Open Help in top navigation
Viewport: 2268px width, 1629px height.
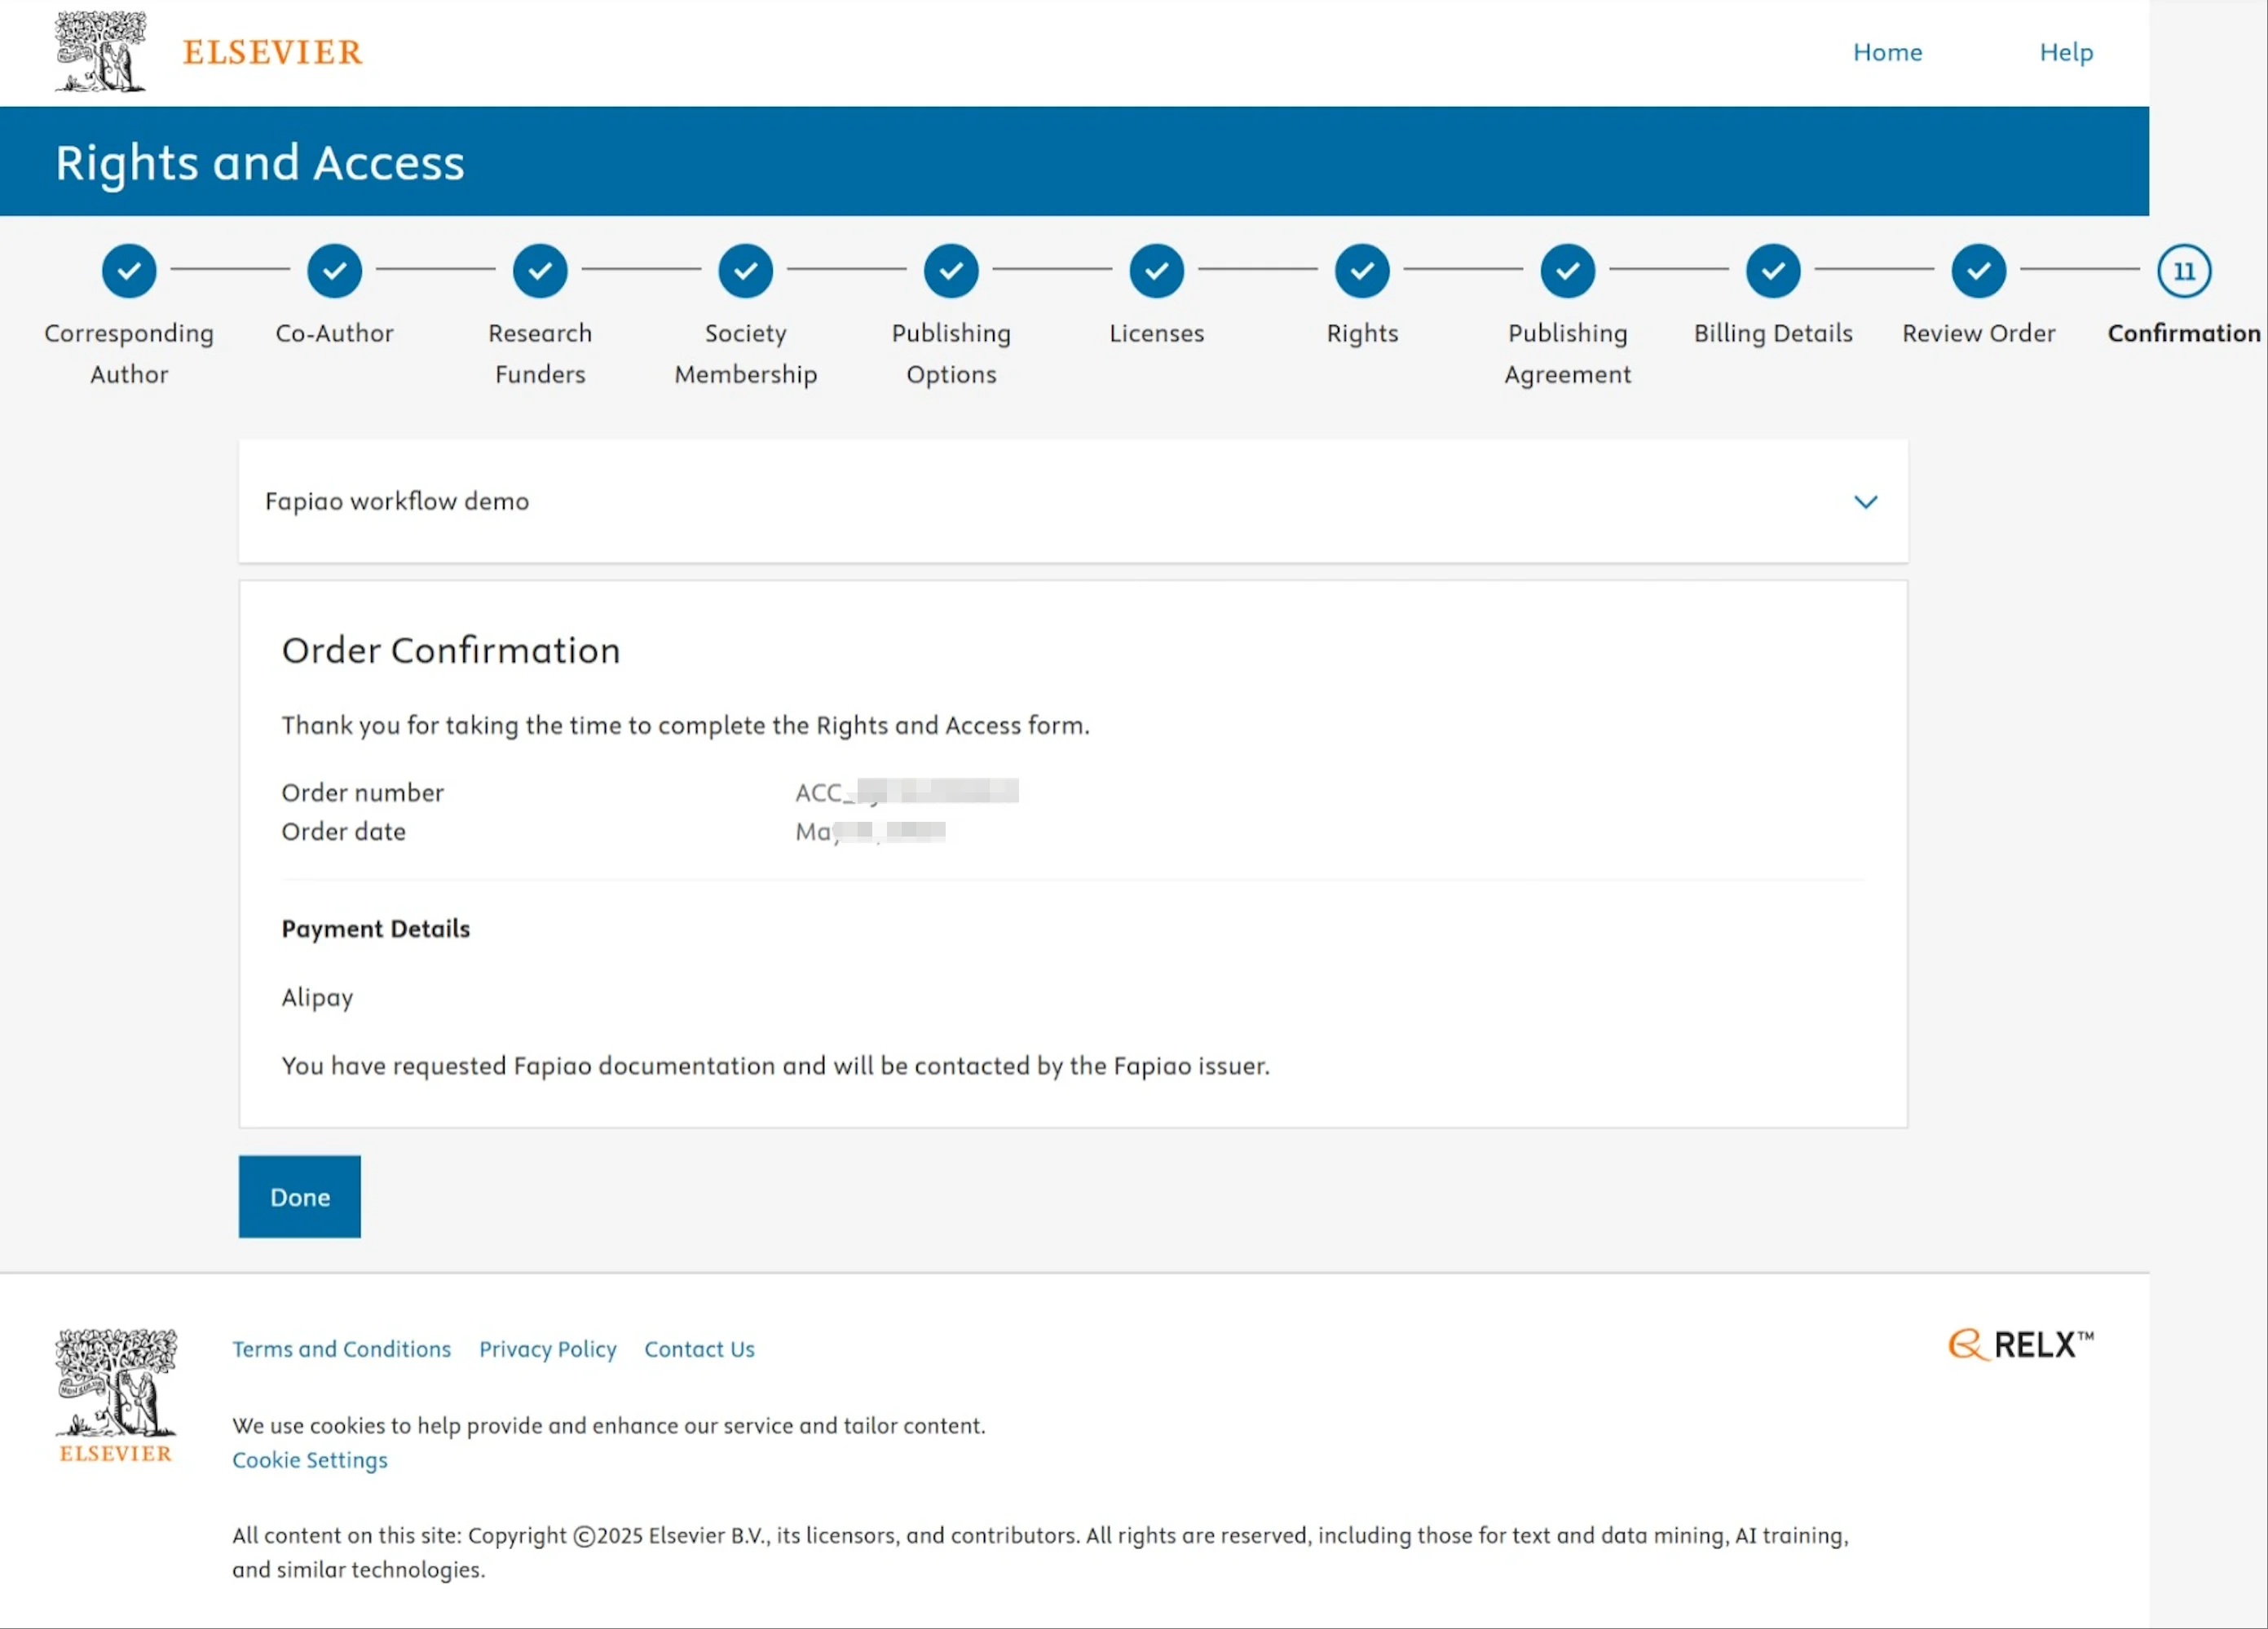[x=2066, y=52]
